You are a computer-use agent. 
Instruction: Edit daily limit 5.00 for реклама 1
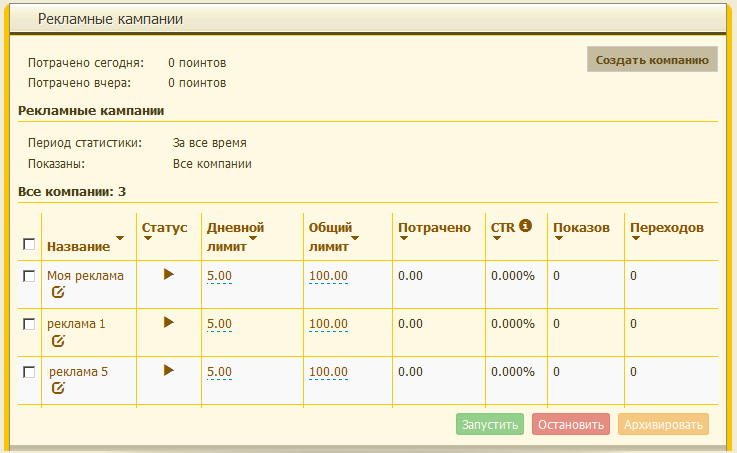tap(220, 324)
